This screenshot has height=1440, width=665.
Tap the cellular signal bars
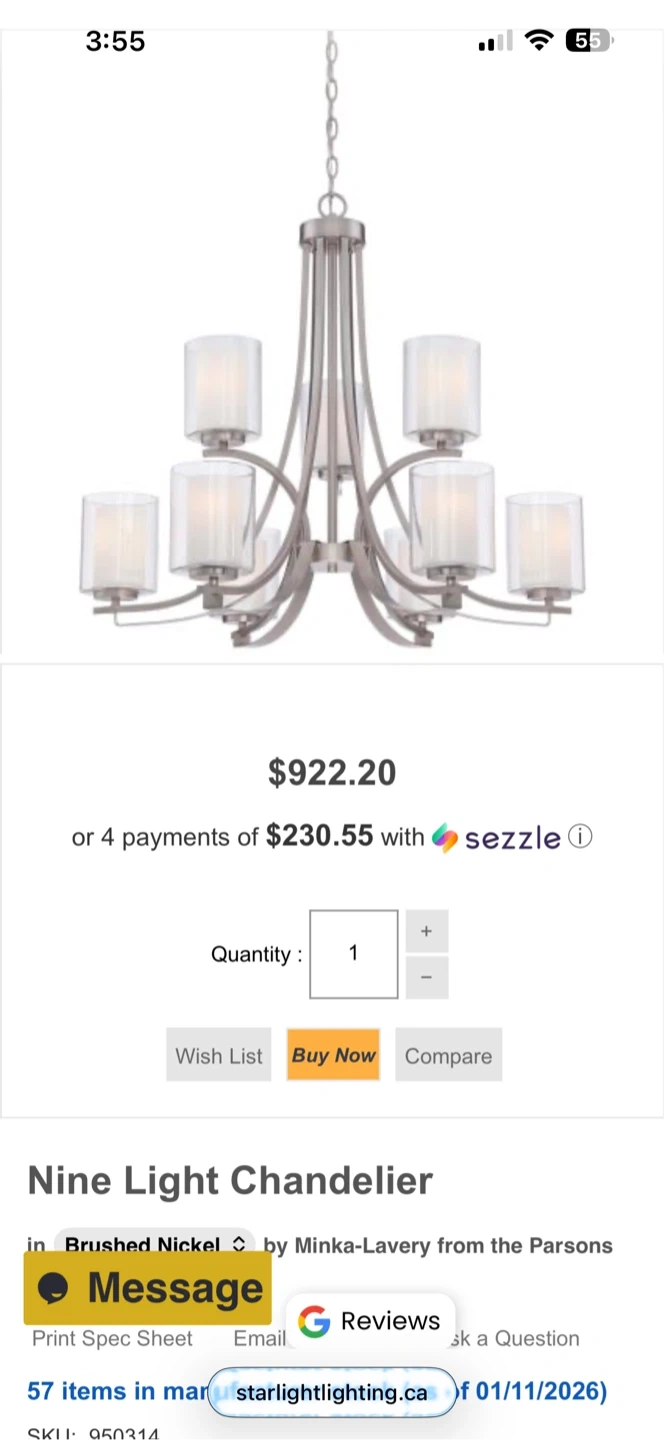click(x=495, y=42)
